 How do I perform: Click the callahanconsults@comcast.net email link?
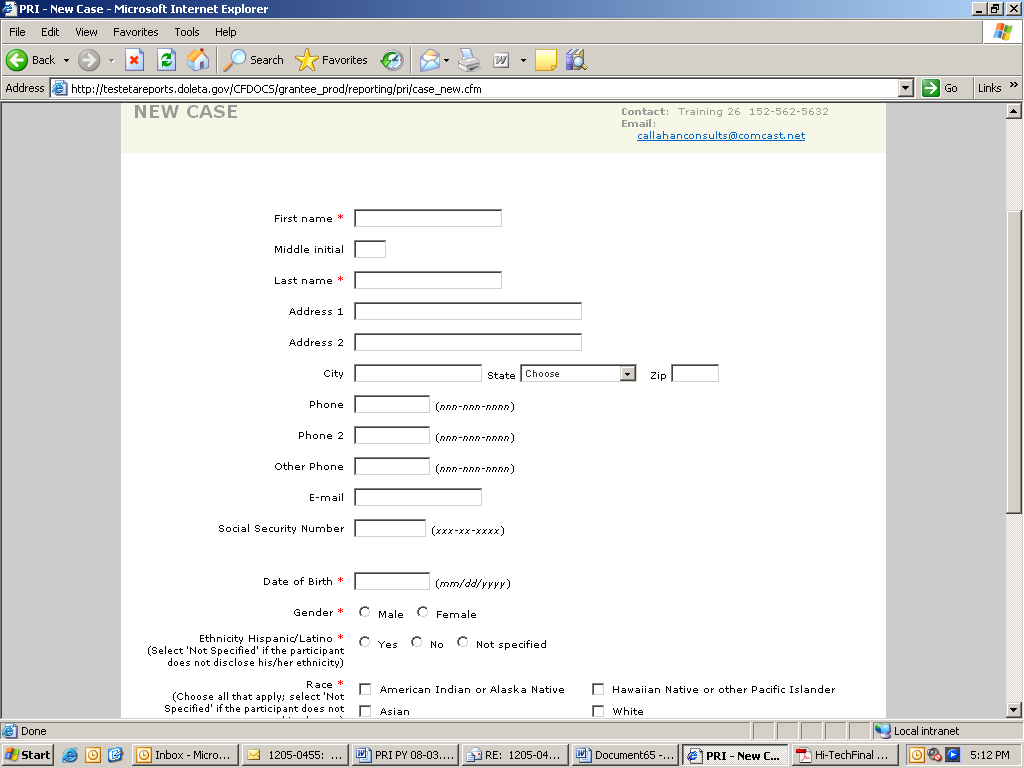pyautogui.click(x=720, y=136)
